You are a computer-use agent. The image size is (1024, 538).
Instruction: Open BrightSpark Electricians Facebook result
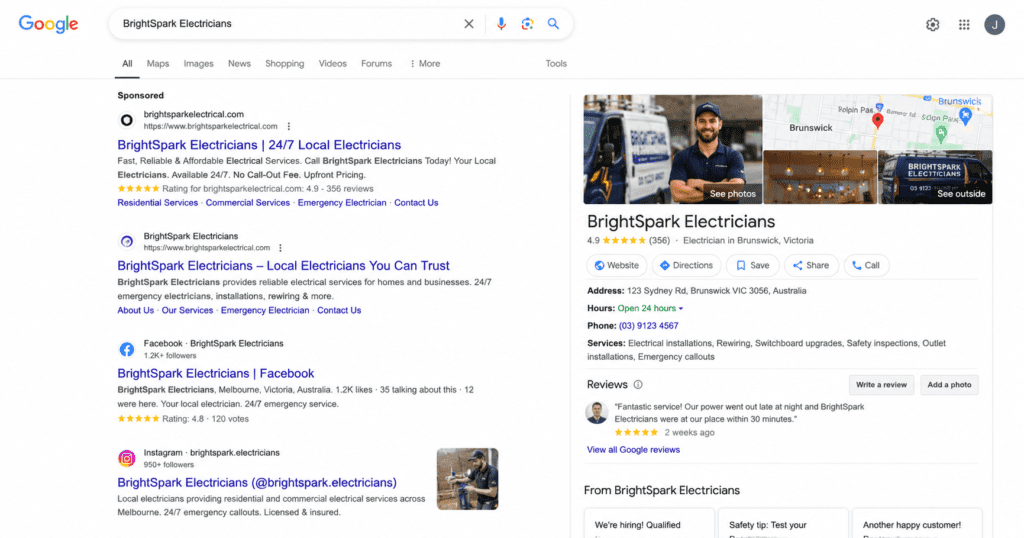pyautogui.click(x=216, y=373)
